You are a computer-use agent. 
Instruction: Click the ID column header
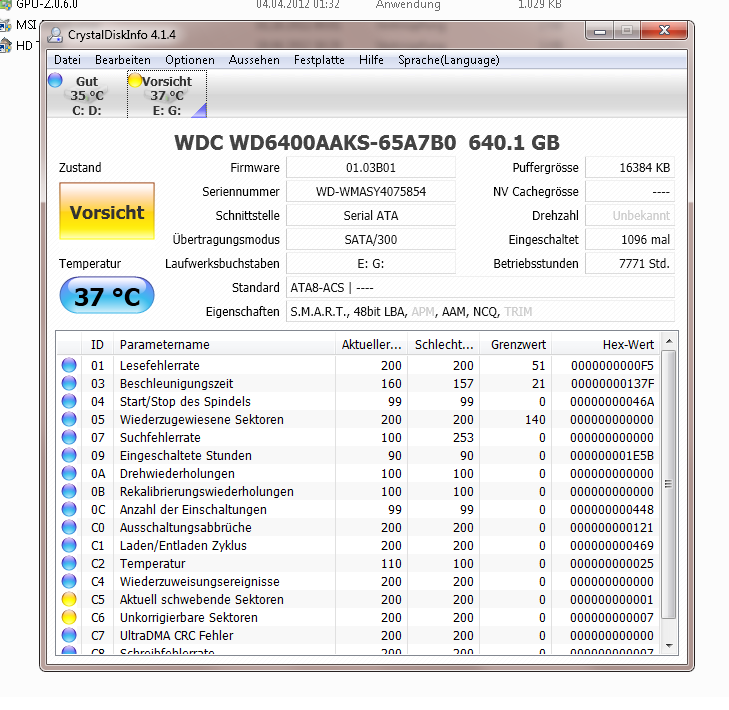(97, 345)
